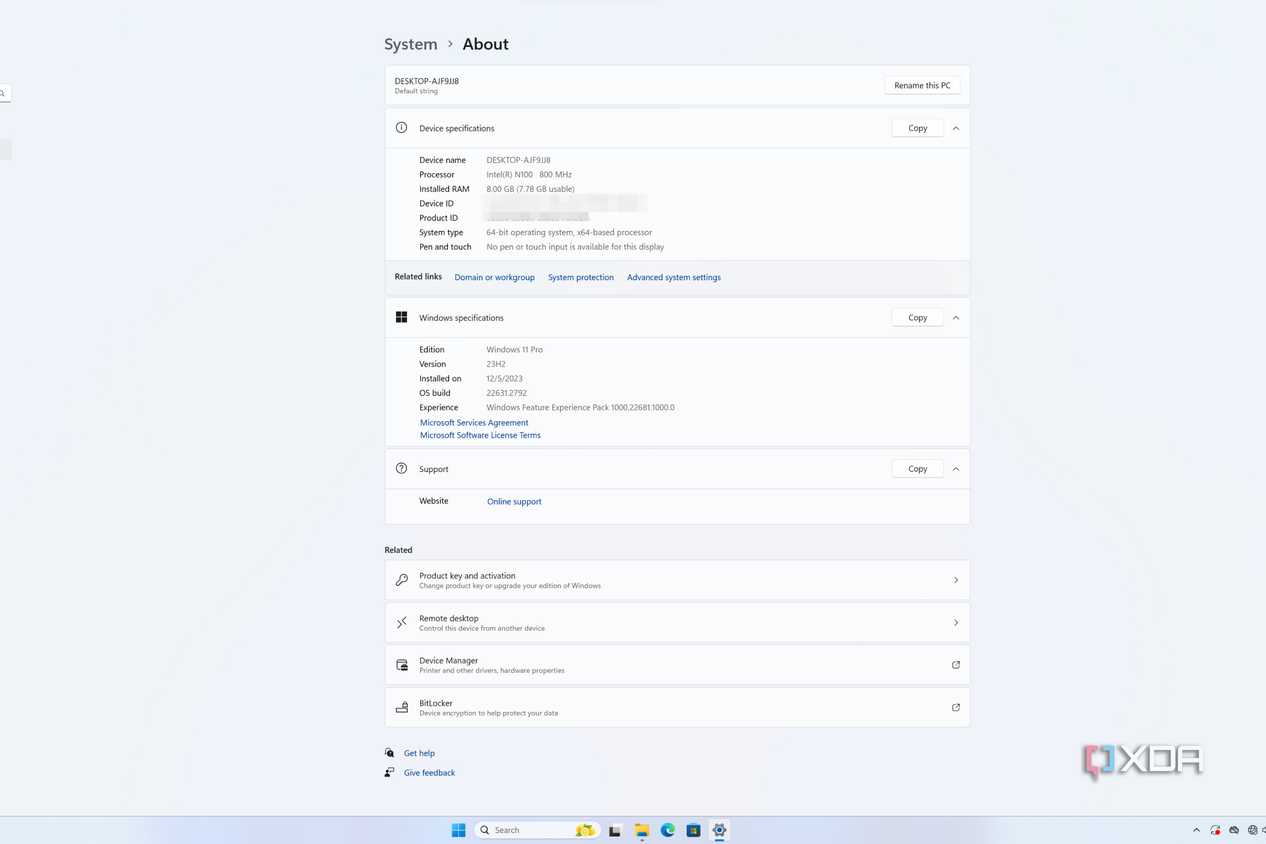Collapse the Windows specifications section
Viewport: 1266px width, 844px height.
coord(955,317)
